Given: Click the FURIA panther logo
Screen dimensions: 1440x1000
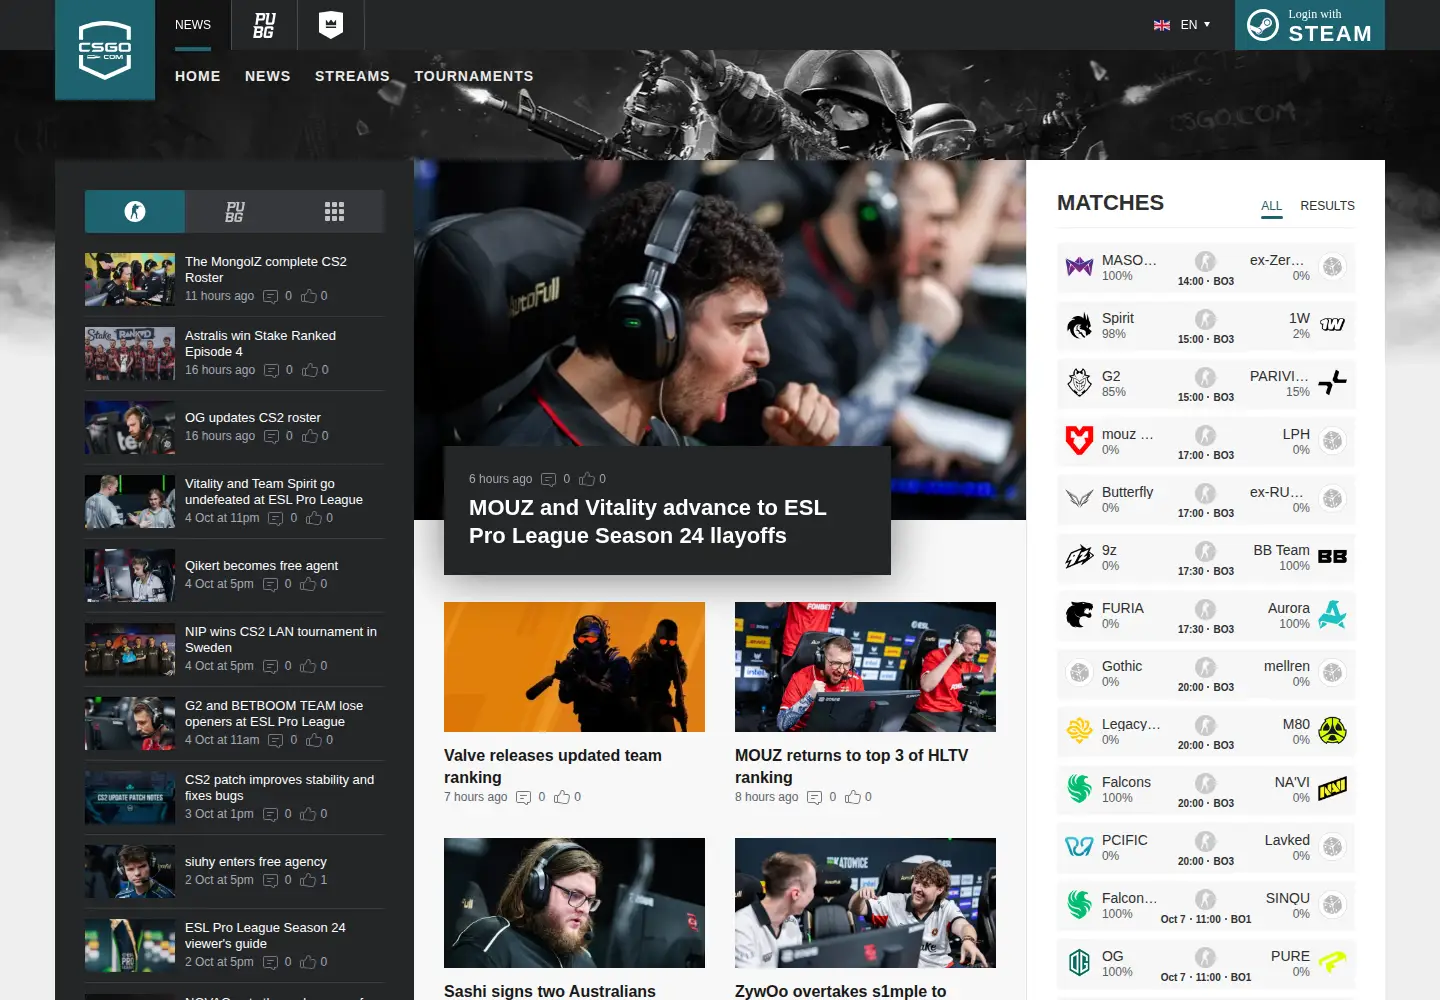Looking at the screenshot, I should click(1079, 615).
